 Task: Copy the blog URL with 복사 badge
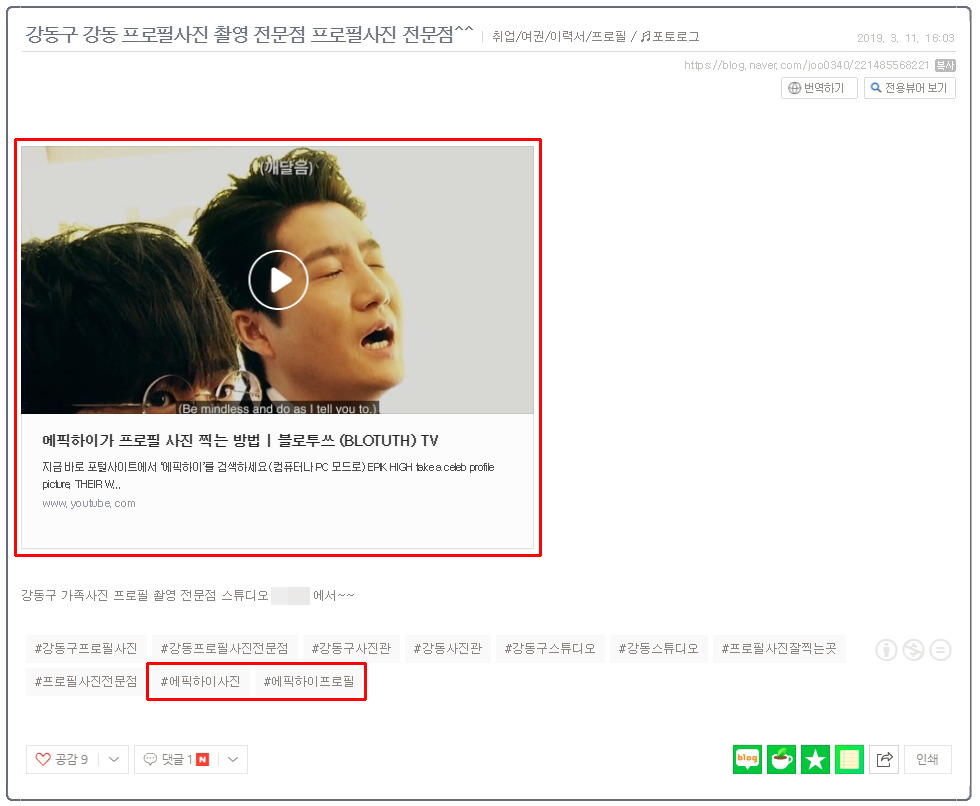pyautogui.click(x=945, y=65)
